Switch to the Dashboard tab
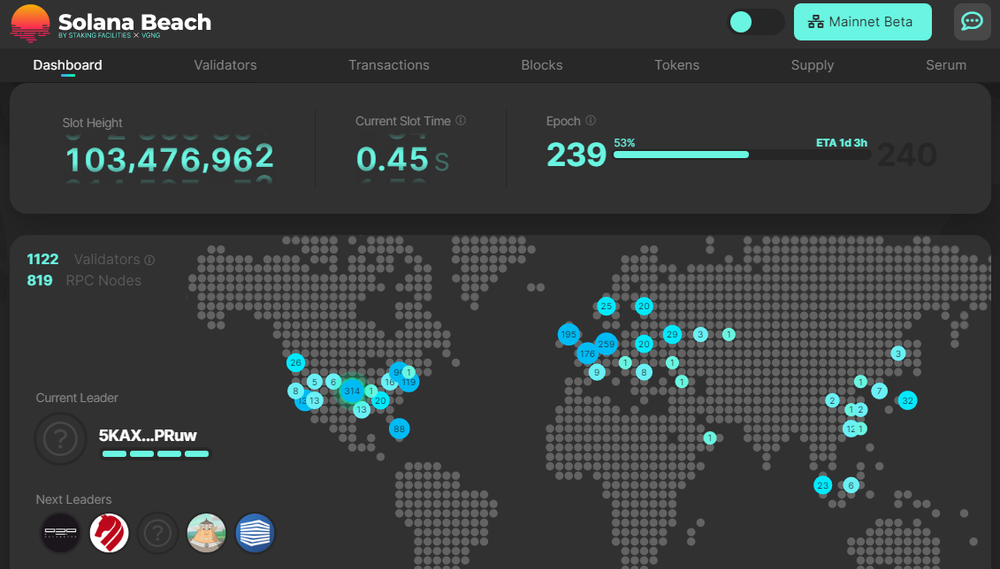Viewport: 1000px width, 569px height. 68,65
